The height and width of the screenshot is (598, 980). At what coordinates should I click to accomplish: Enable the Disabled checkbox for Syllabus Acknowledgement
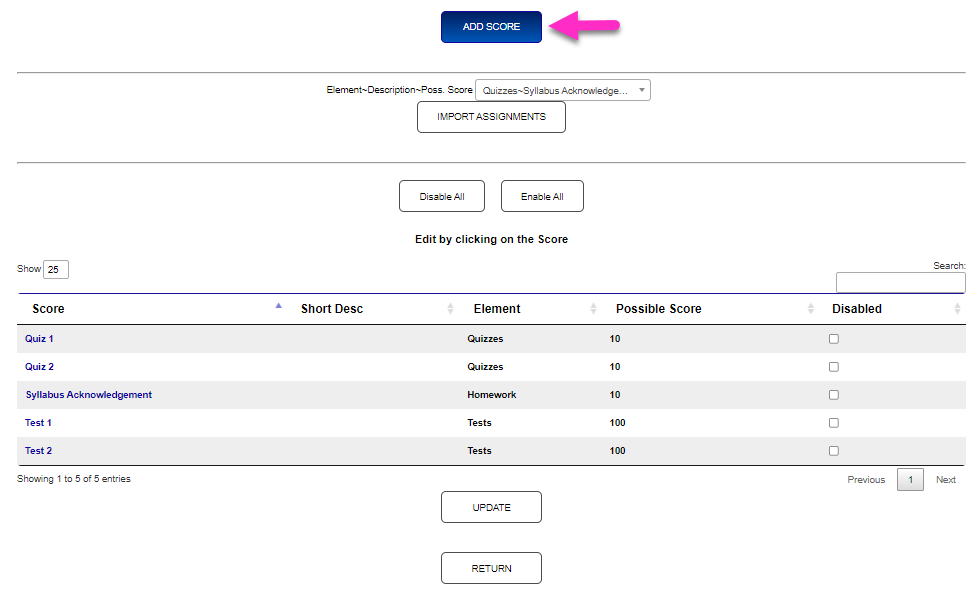[x=833, y=394]
